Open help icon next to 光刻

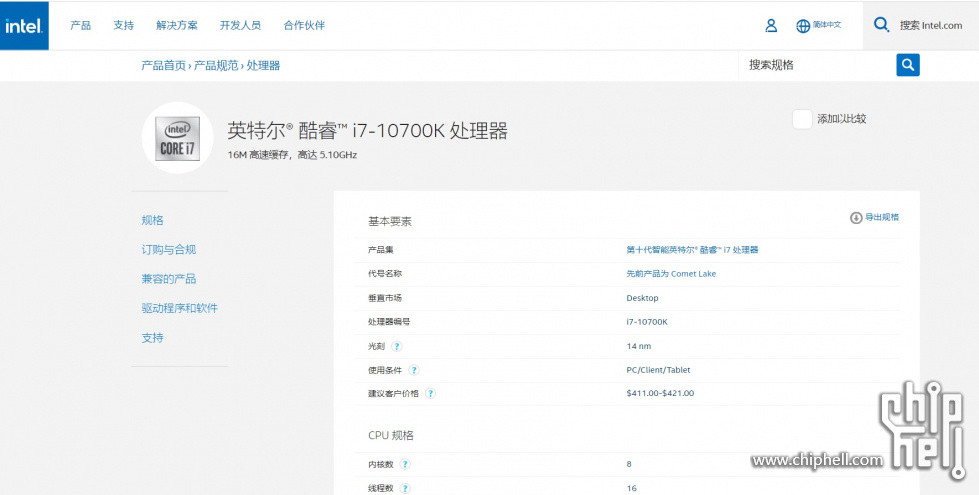click(x=396, y=346)
